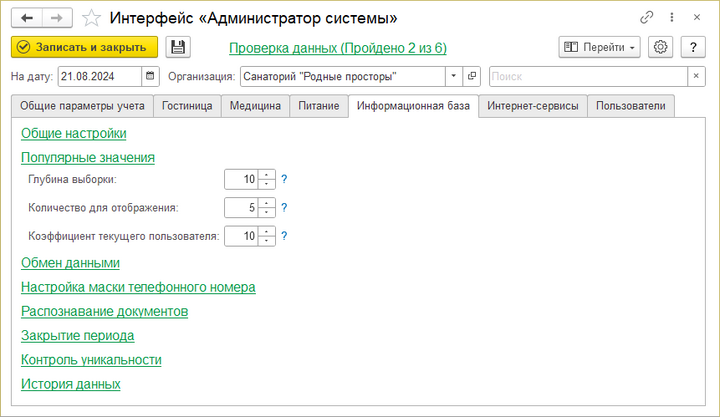
Task: Clear the search field
Action: [x=696, y=76]
